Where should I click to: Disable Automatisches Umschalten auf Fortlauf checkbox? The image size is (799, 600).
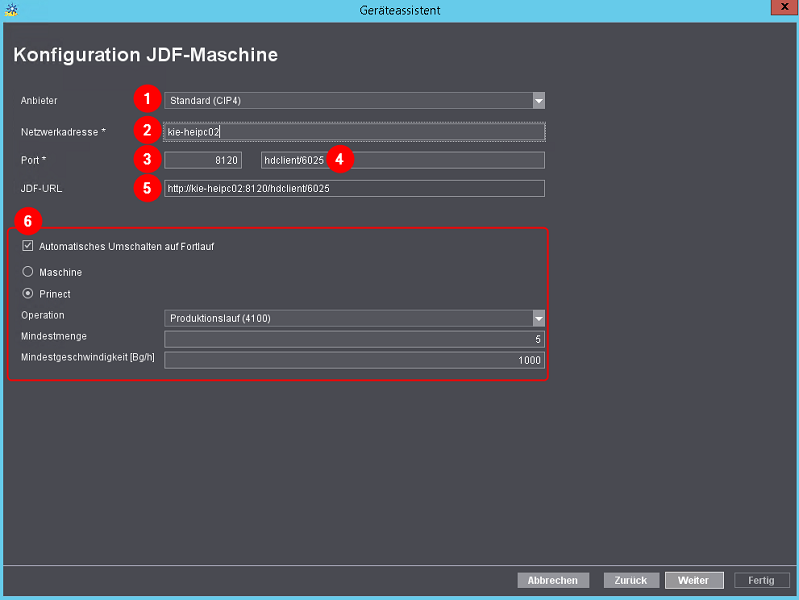pyautogui.click(x=28, y=246)
